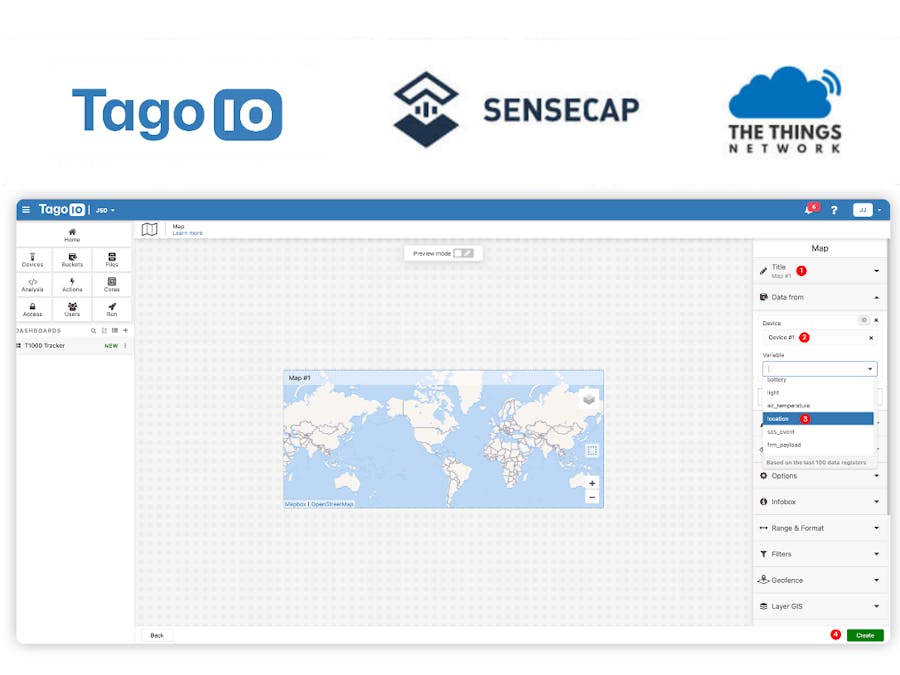Open the Cores module
Viewport: 900px width, 675px height.
pyautogui.click(x=112, y=285)
